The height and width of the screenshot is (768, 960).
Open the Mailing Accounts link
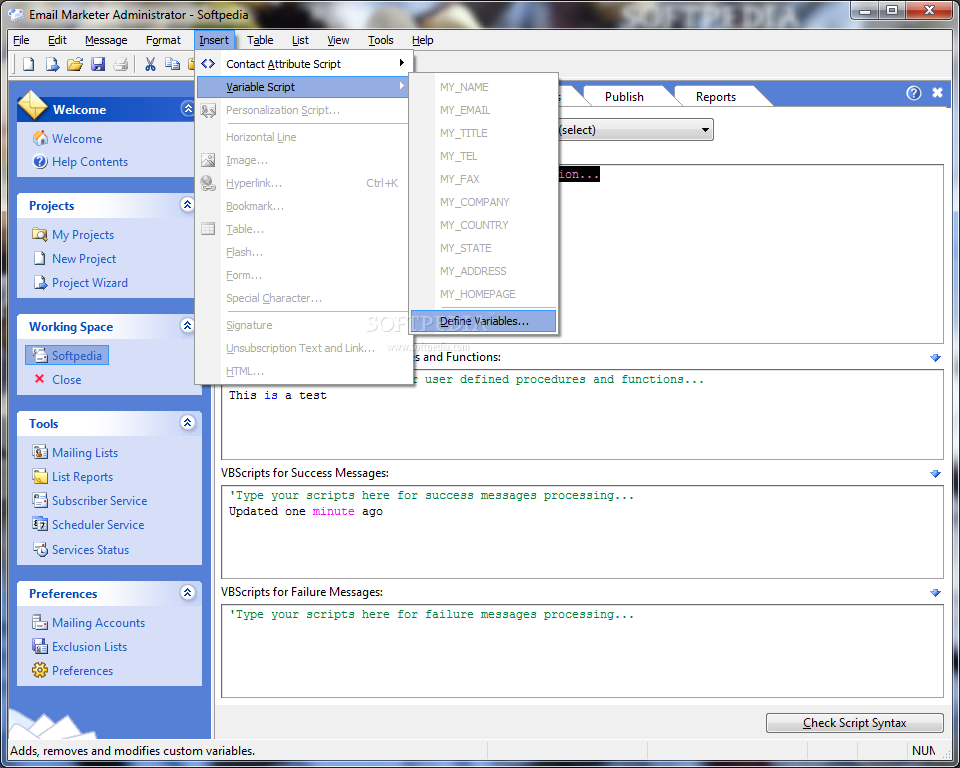[99, 622]
